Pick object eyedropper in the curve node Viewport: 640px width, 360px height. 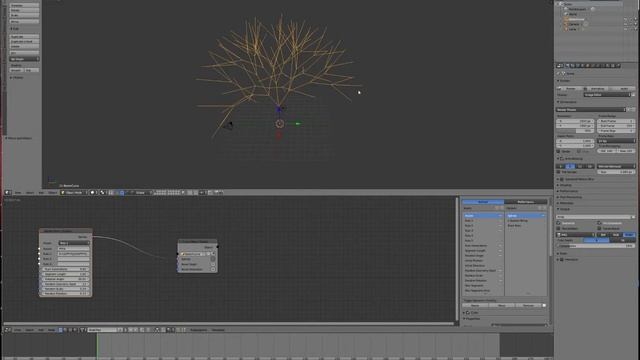pos(213,254)
